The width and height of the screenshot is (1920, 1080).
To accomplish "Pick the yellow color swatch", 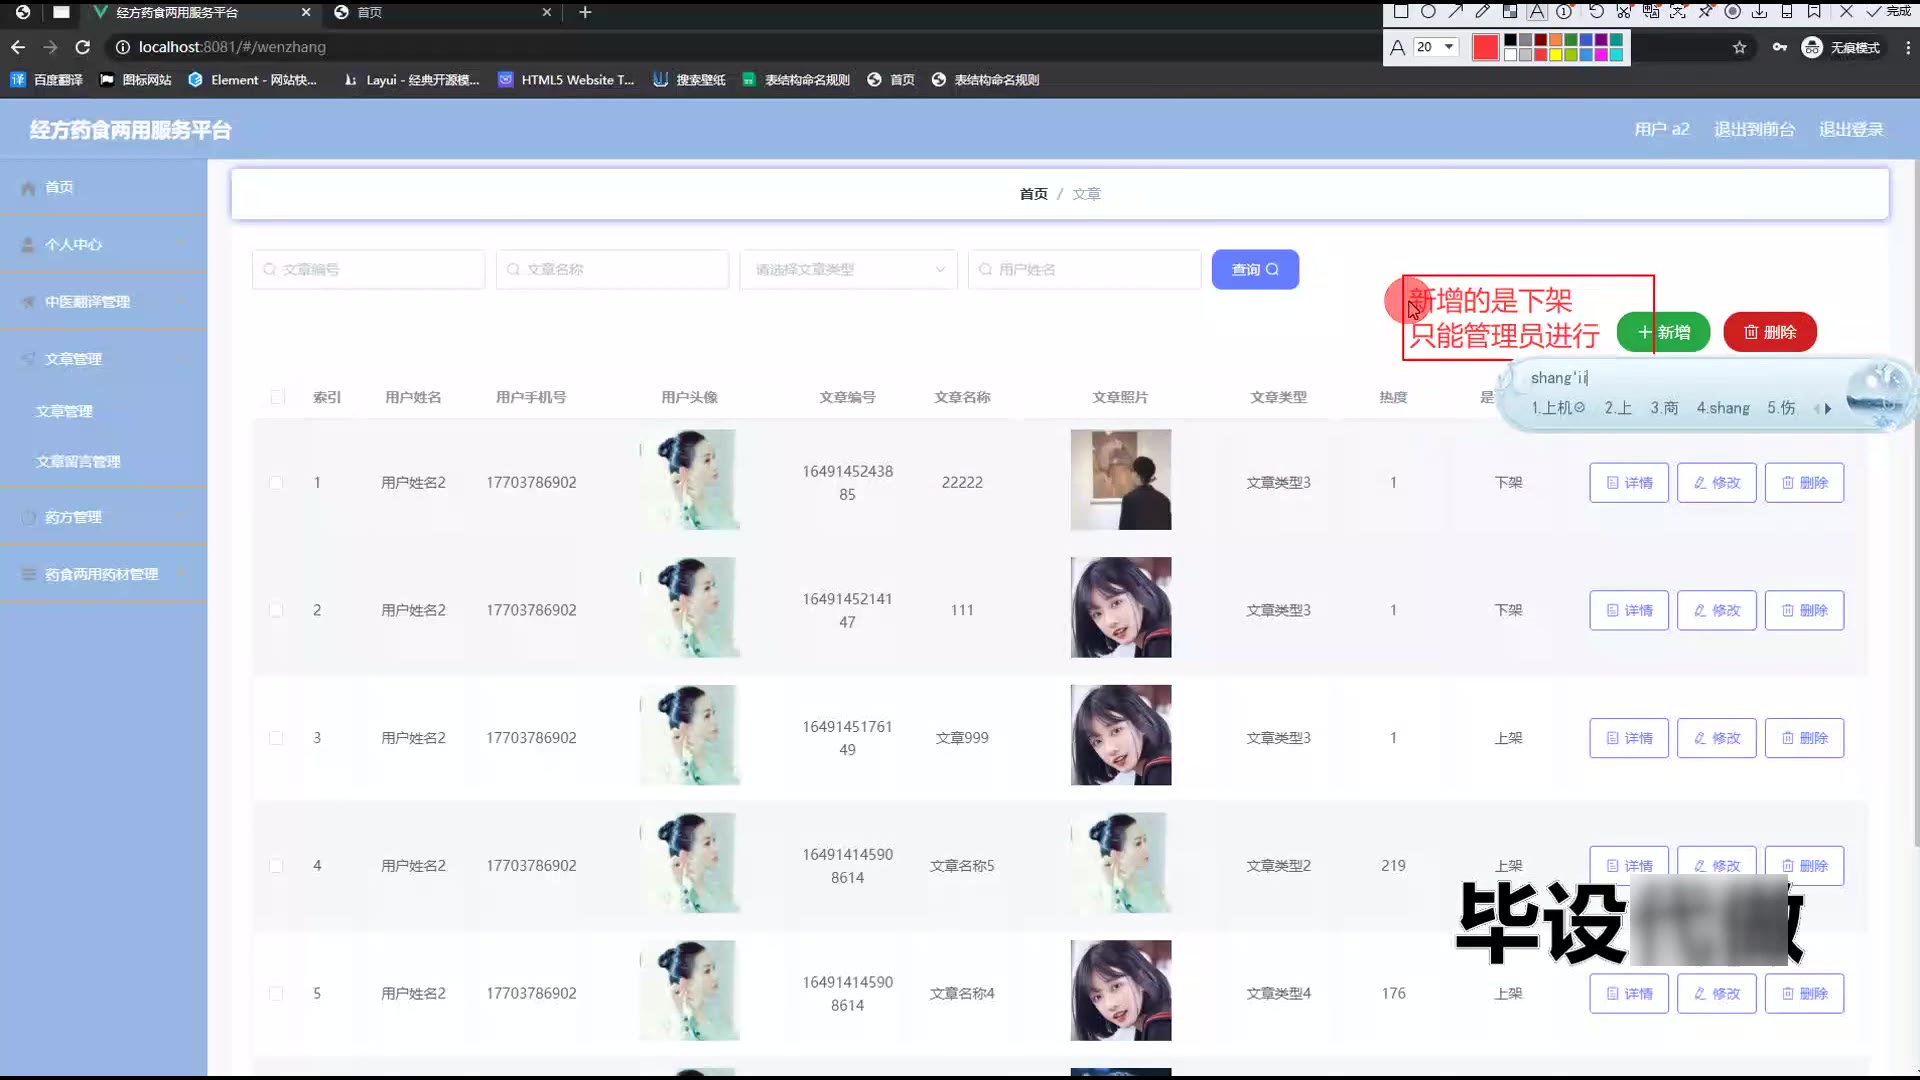I will pyautogui.click(x=1555, y=54).
